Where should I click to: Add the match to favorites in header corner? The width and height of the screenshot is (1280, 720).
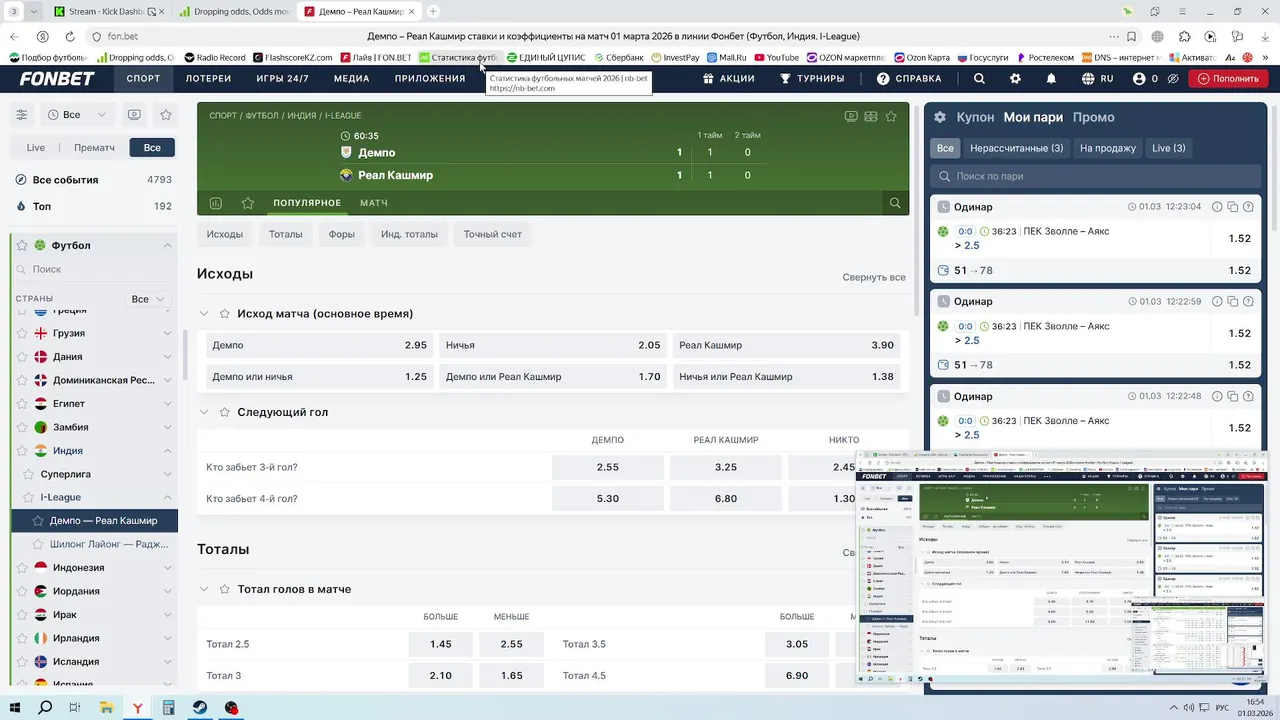click(891, 116)
